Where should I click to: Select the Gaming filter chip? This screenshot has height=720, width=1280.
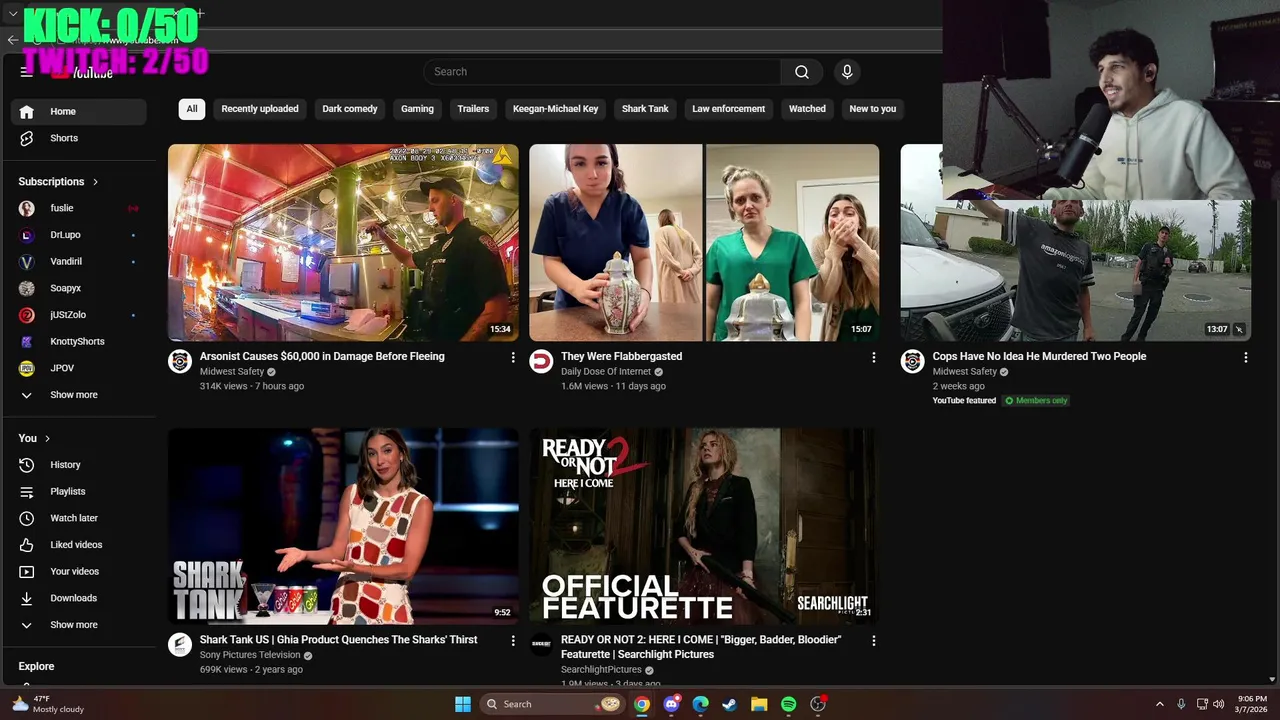[x=417, y=109]
